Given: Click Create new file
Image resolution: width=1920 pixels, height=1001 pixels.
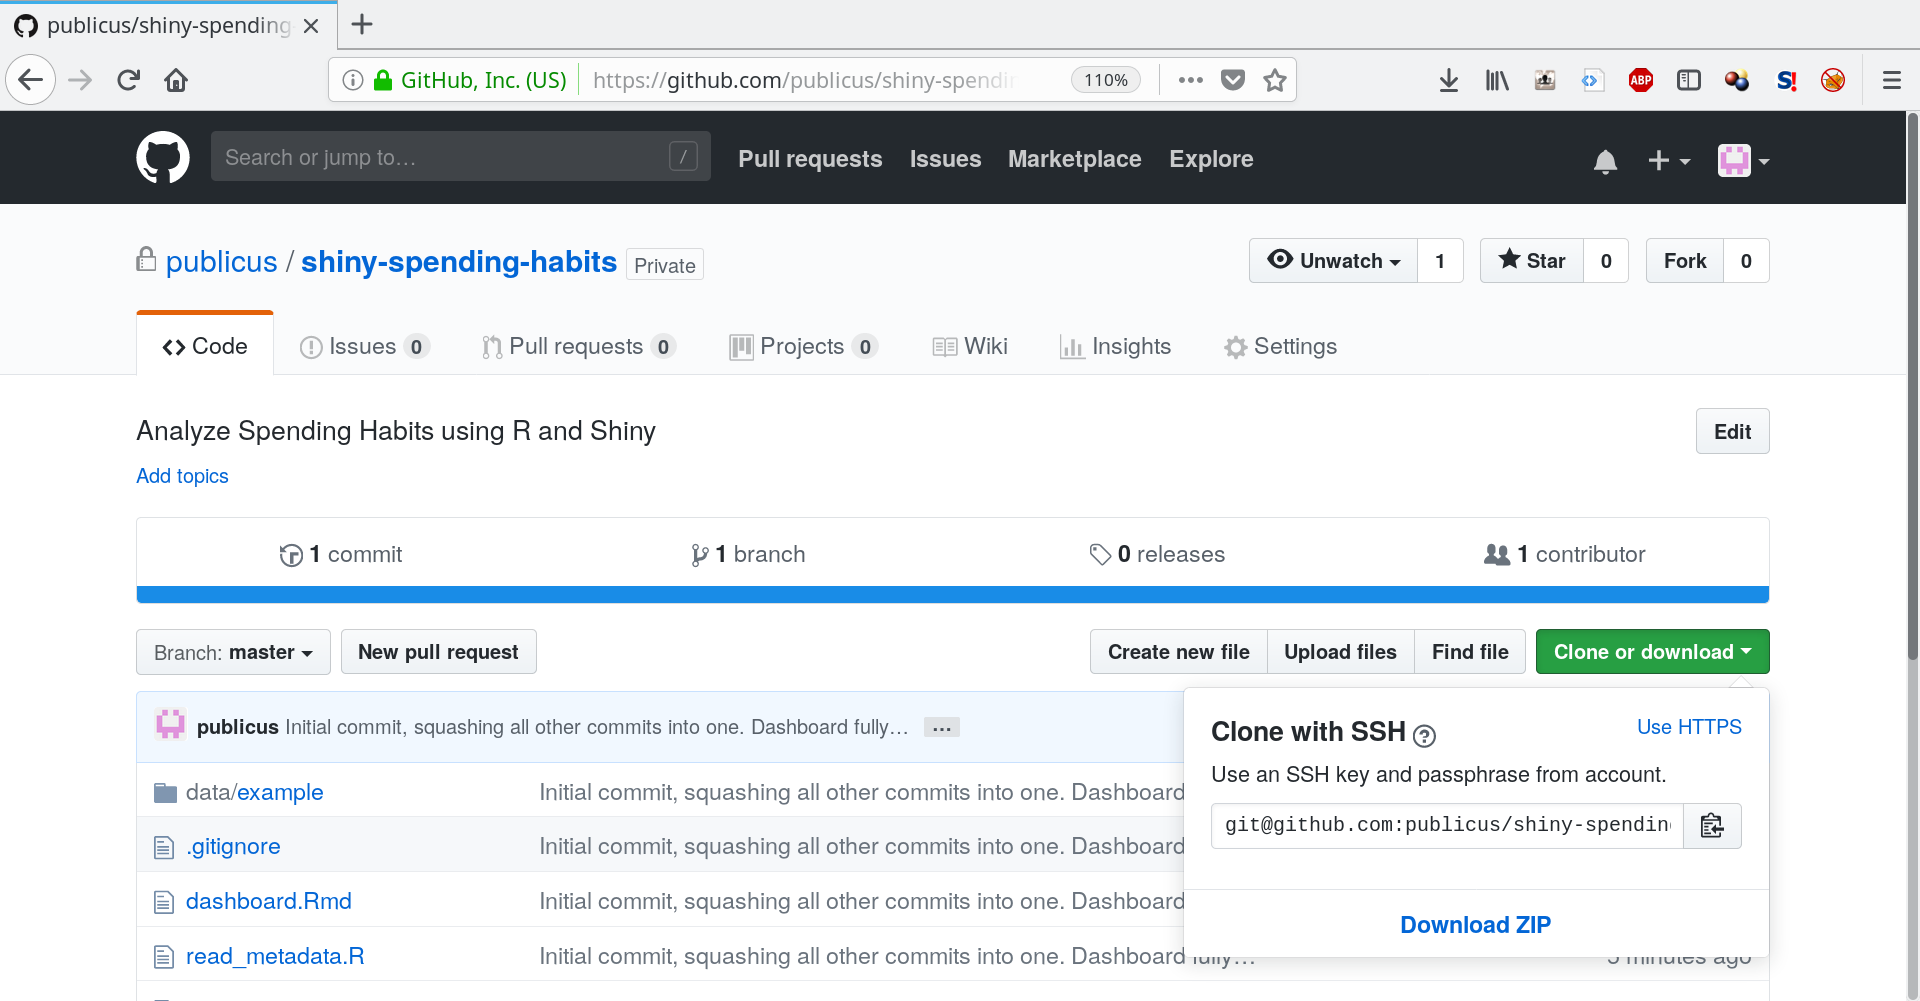Looking at the screenshot, I should (x=1178, y=652).
